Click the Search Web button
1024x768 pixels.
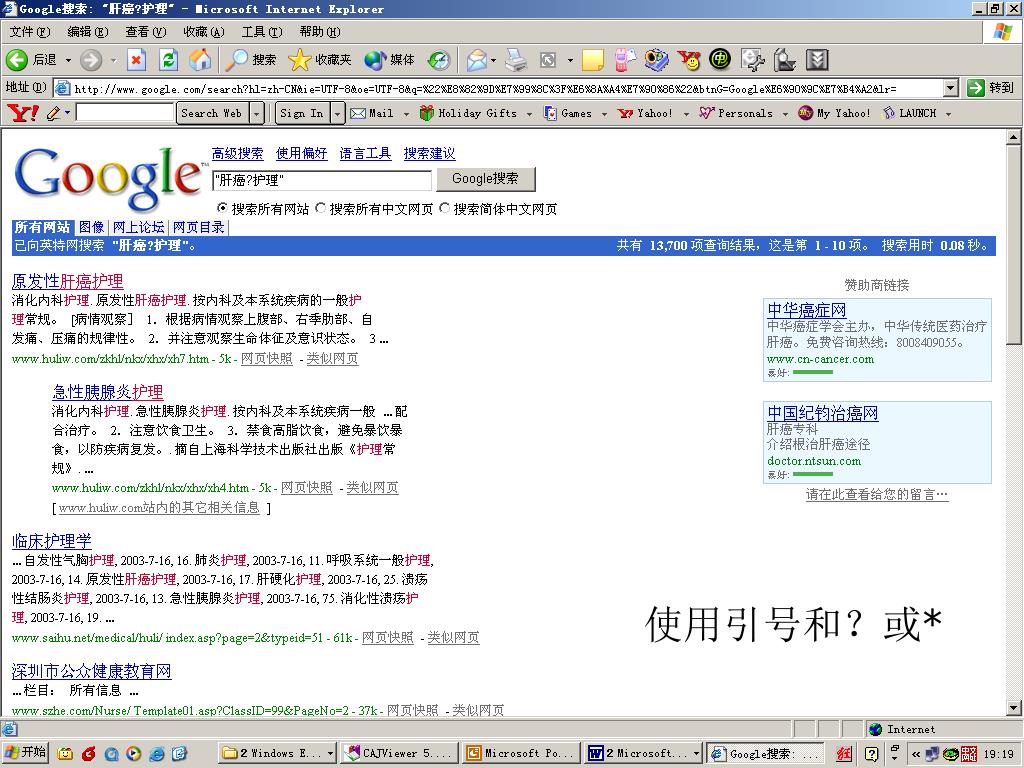(212, 114)
